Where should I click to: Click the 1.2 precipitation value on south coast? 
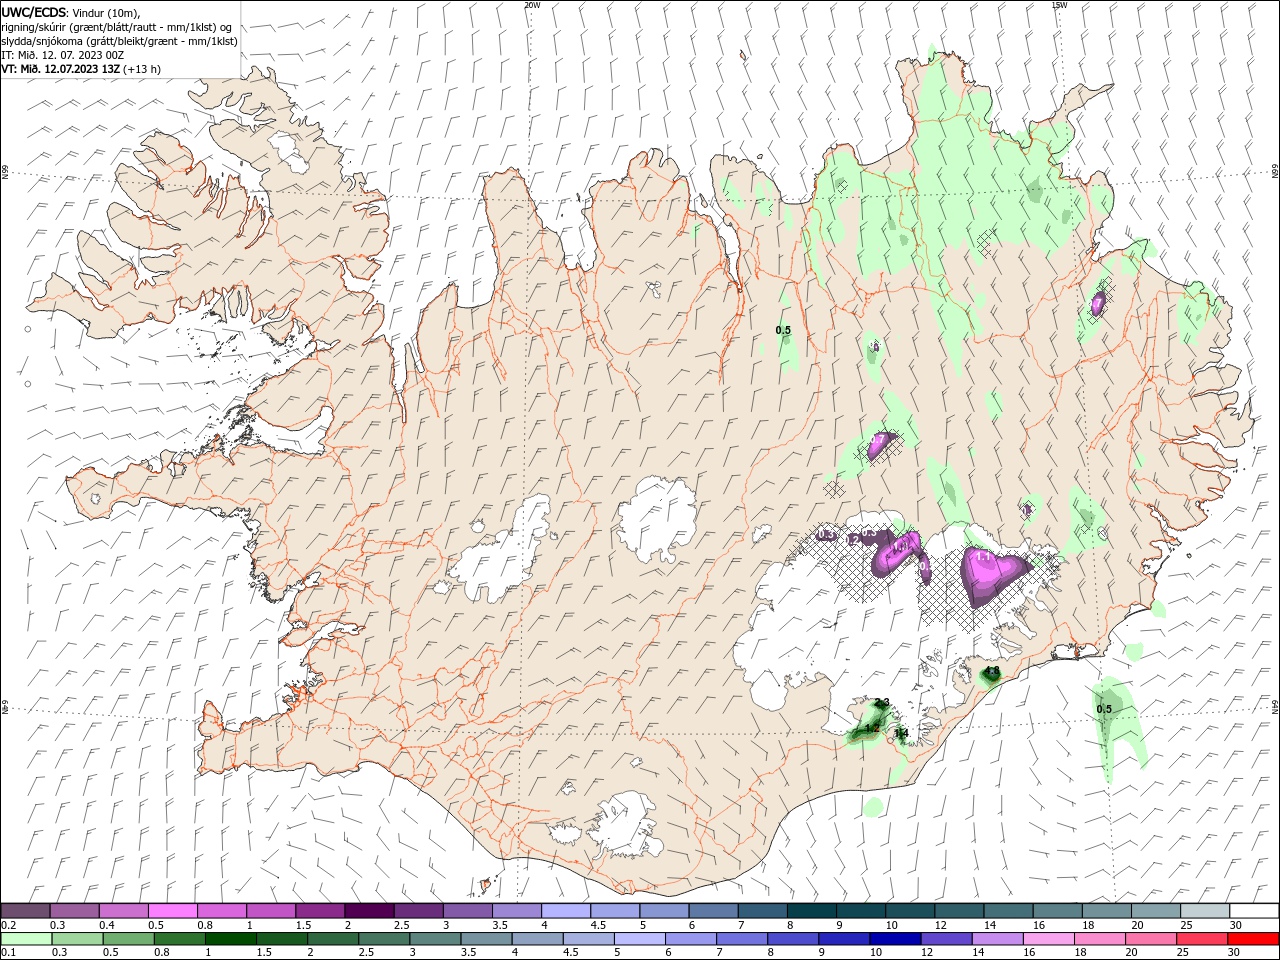(x=872, y=728)
